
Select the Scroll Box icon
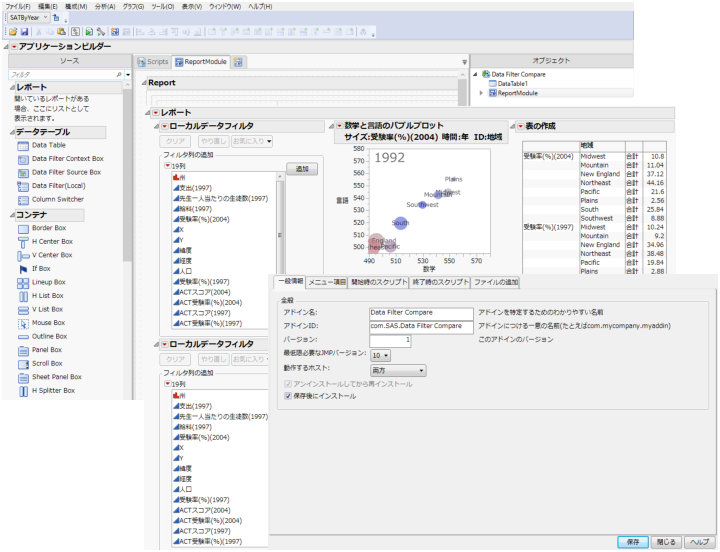pyautogui.click(x=23, y=364)
